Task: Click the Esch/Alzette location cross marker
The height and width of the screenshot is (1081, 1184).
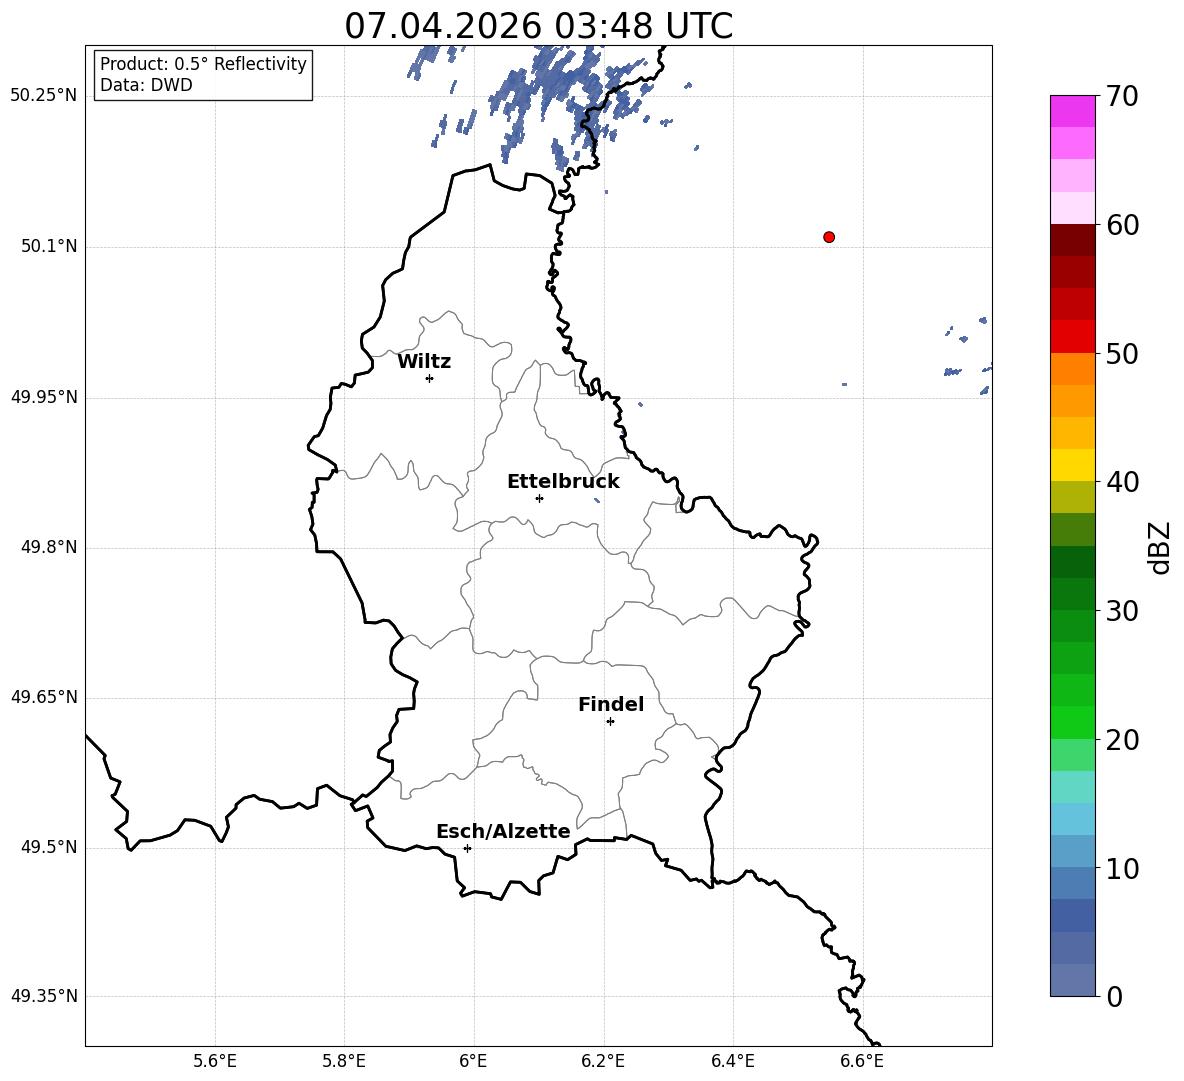Action: tap(467, 848)
